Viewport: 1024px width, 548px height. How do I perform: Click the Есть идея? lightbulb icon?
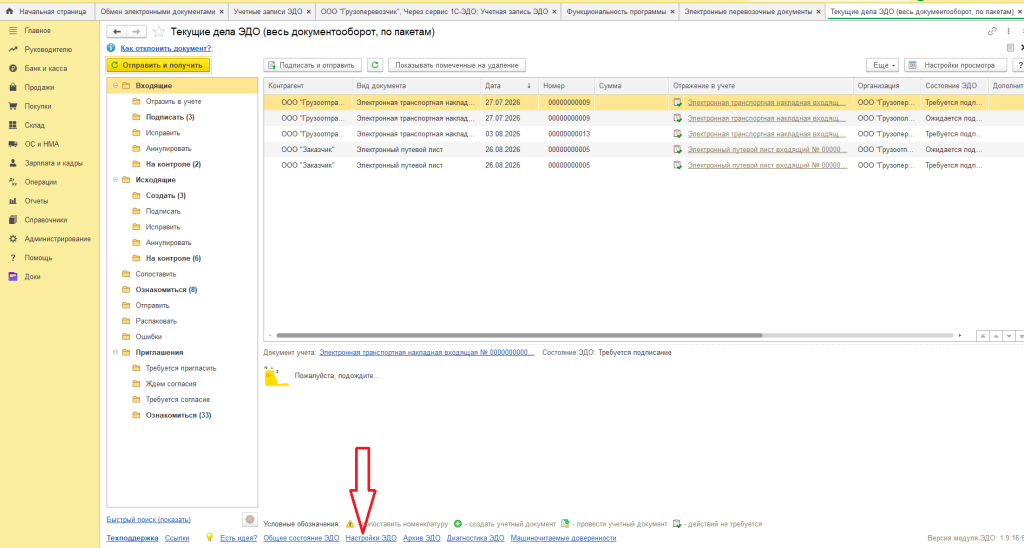tap(210, 538)
